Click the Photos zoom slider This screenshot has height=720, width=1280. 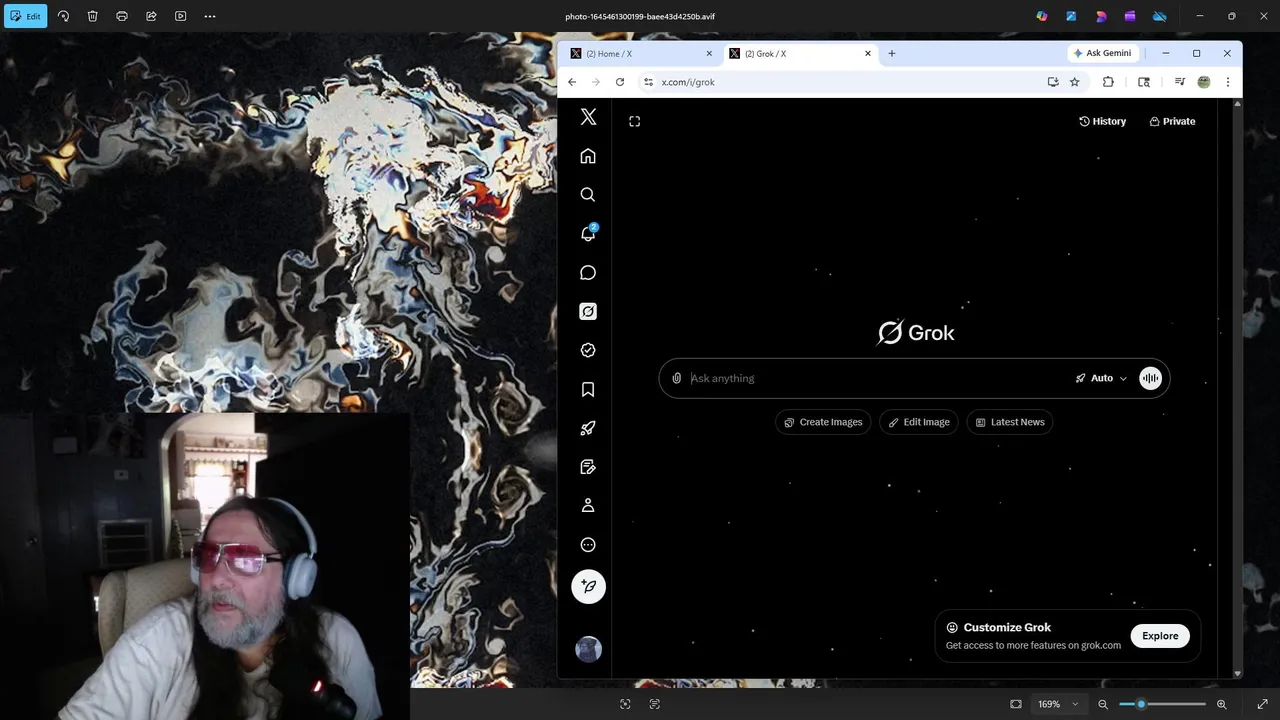pos(1162,704)
